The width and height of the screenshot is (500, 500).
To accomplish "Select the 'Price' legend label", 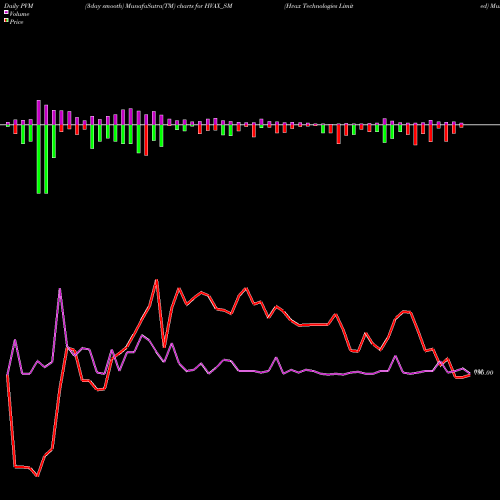I will pos(16,22).
